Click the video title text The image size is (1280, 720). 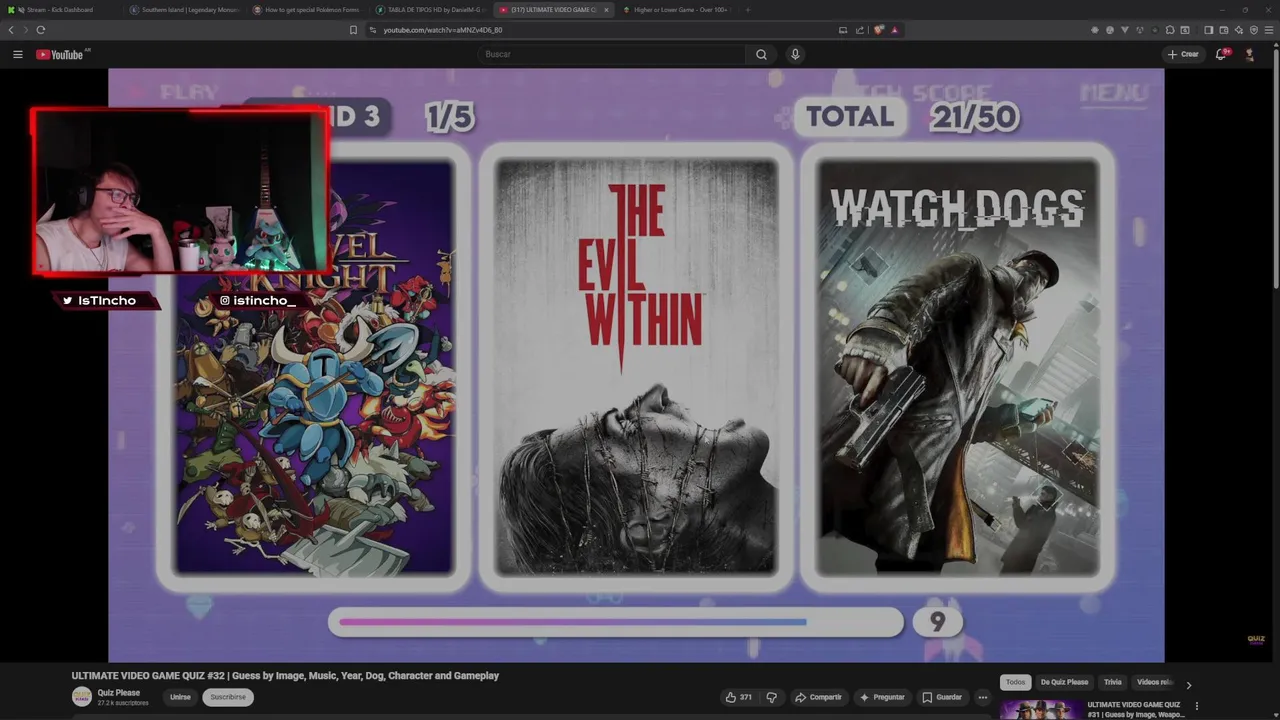[285, 676]
